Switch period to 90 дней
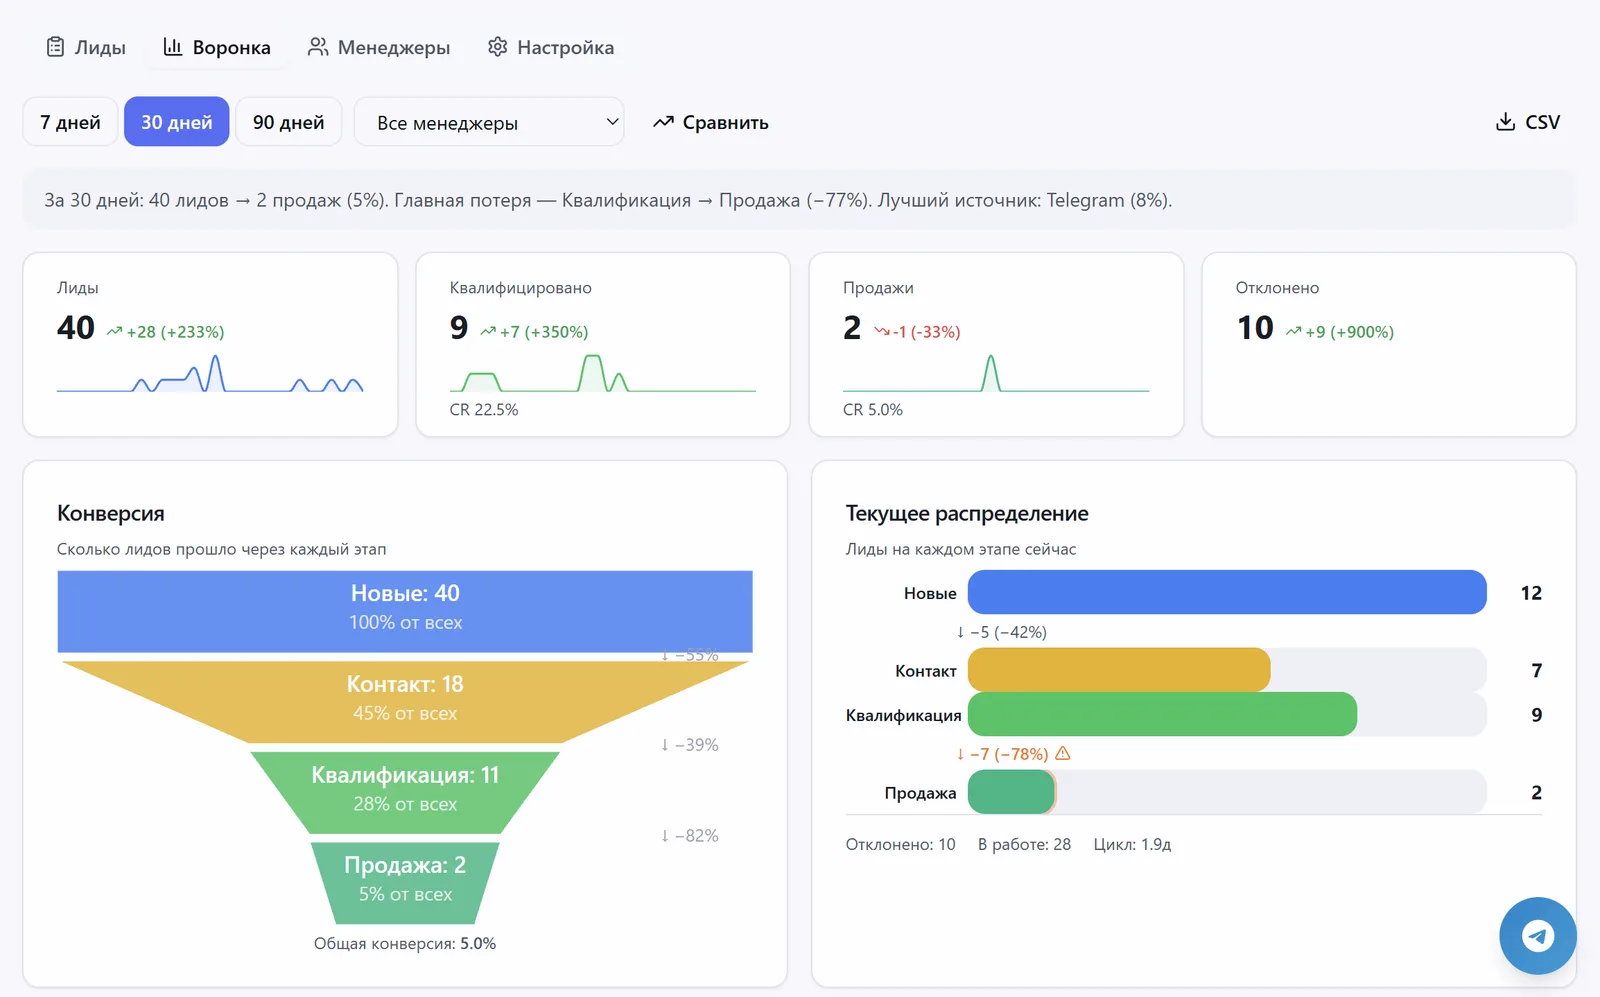This screenshot has height=997, width=1600. point(288,122)
